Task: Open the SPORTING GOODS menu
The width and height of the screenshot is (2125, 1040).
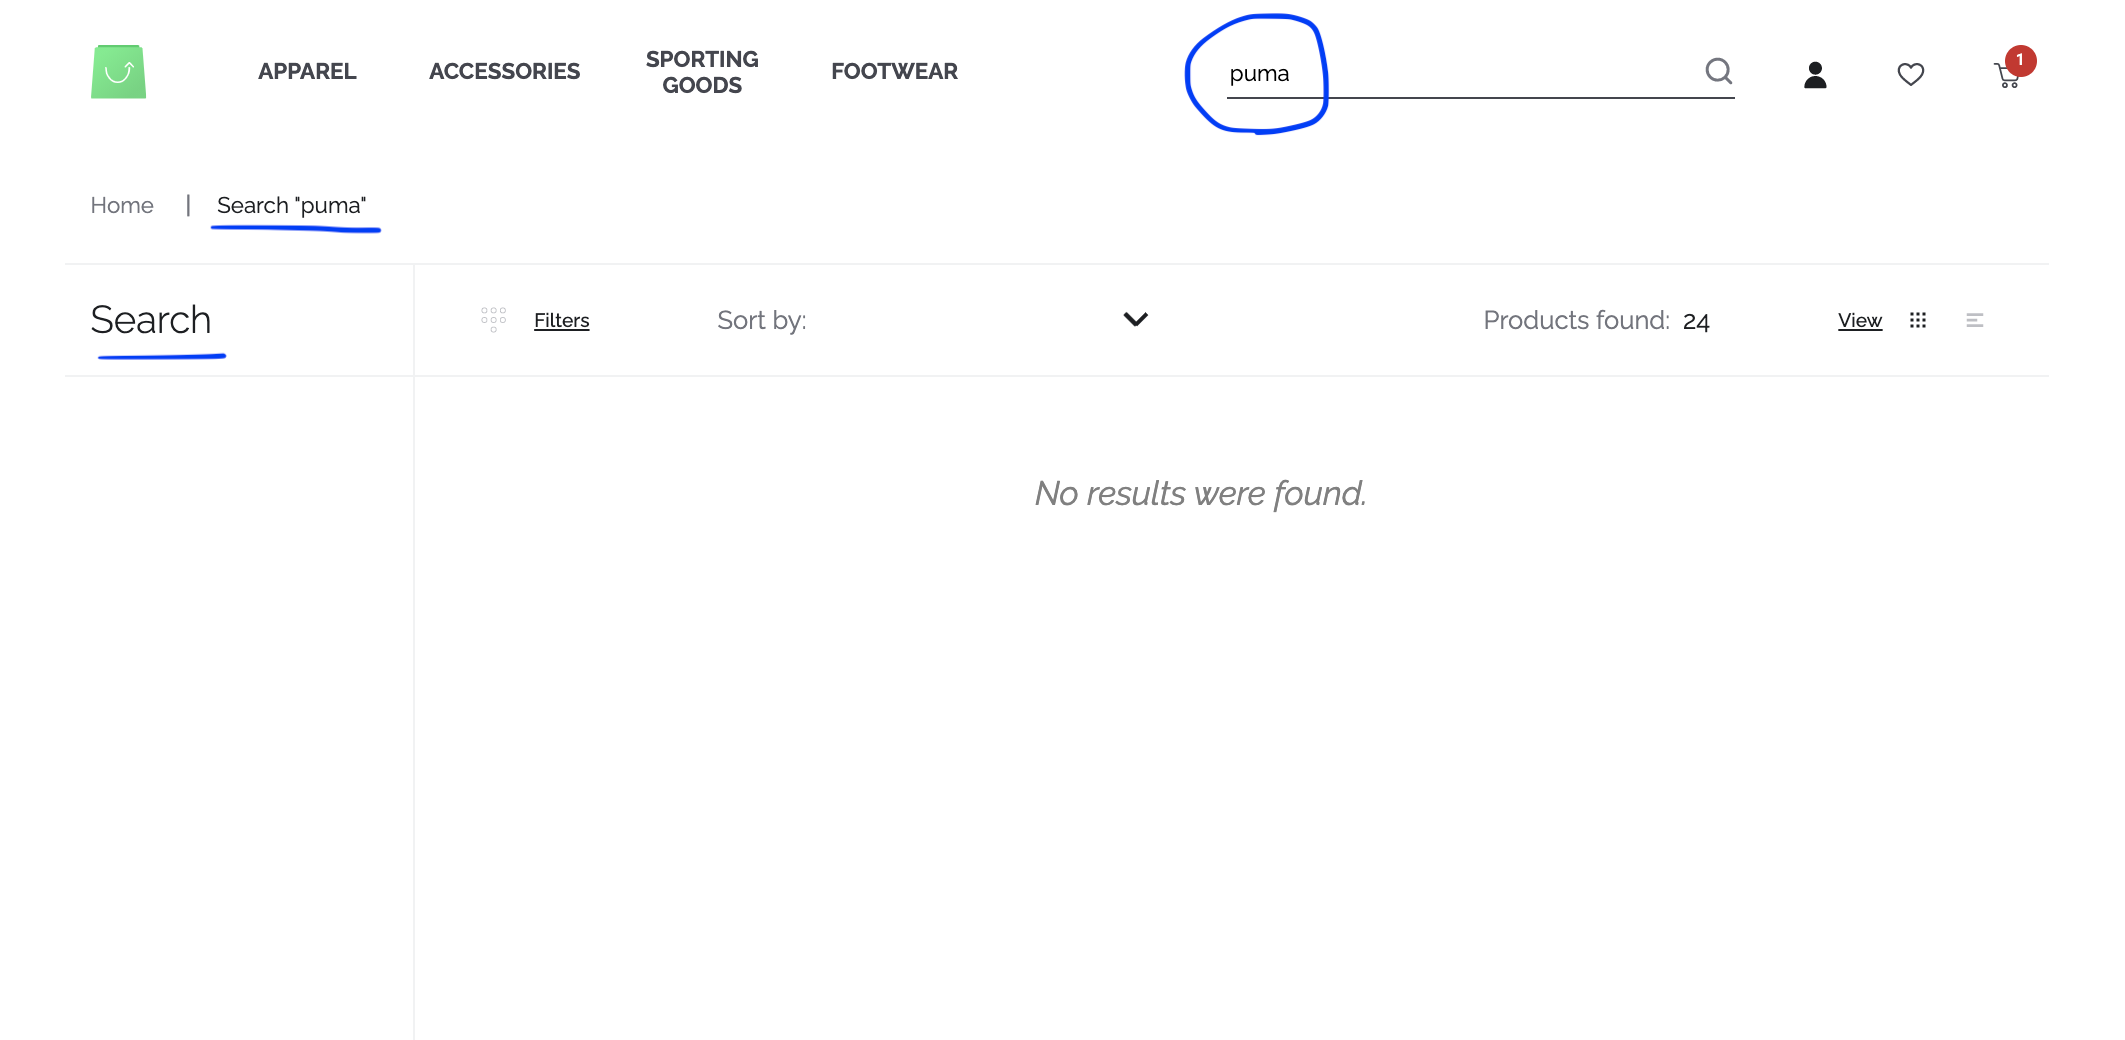Action: pyautogui.click(x=702, y=71)
